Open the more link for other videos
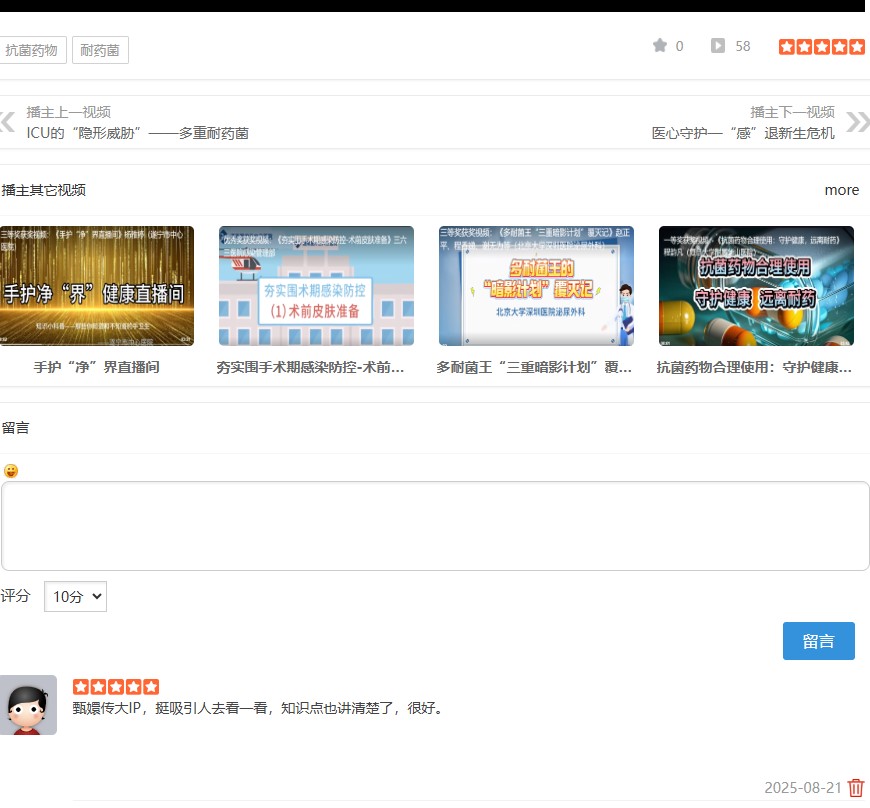This screenshot has width=870, height=808. point(842,190)
